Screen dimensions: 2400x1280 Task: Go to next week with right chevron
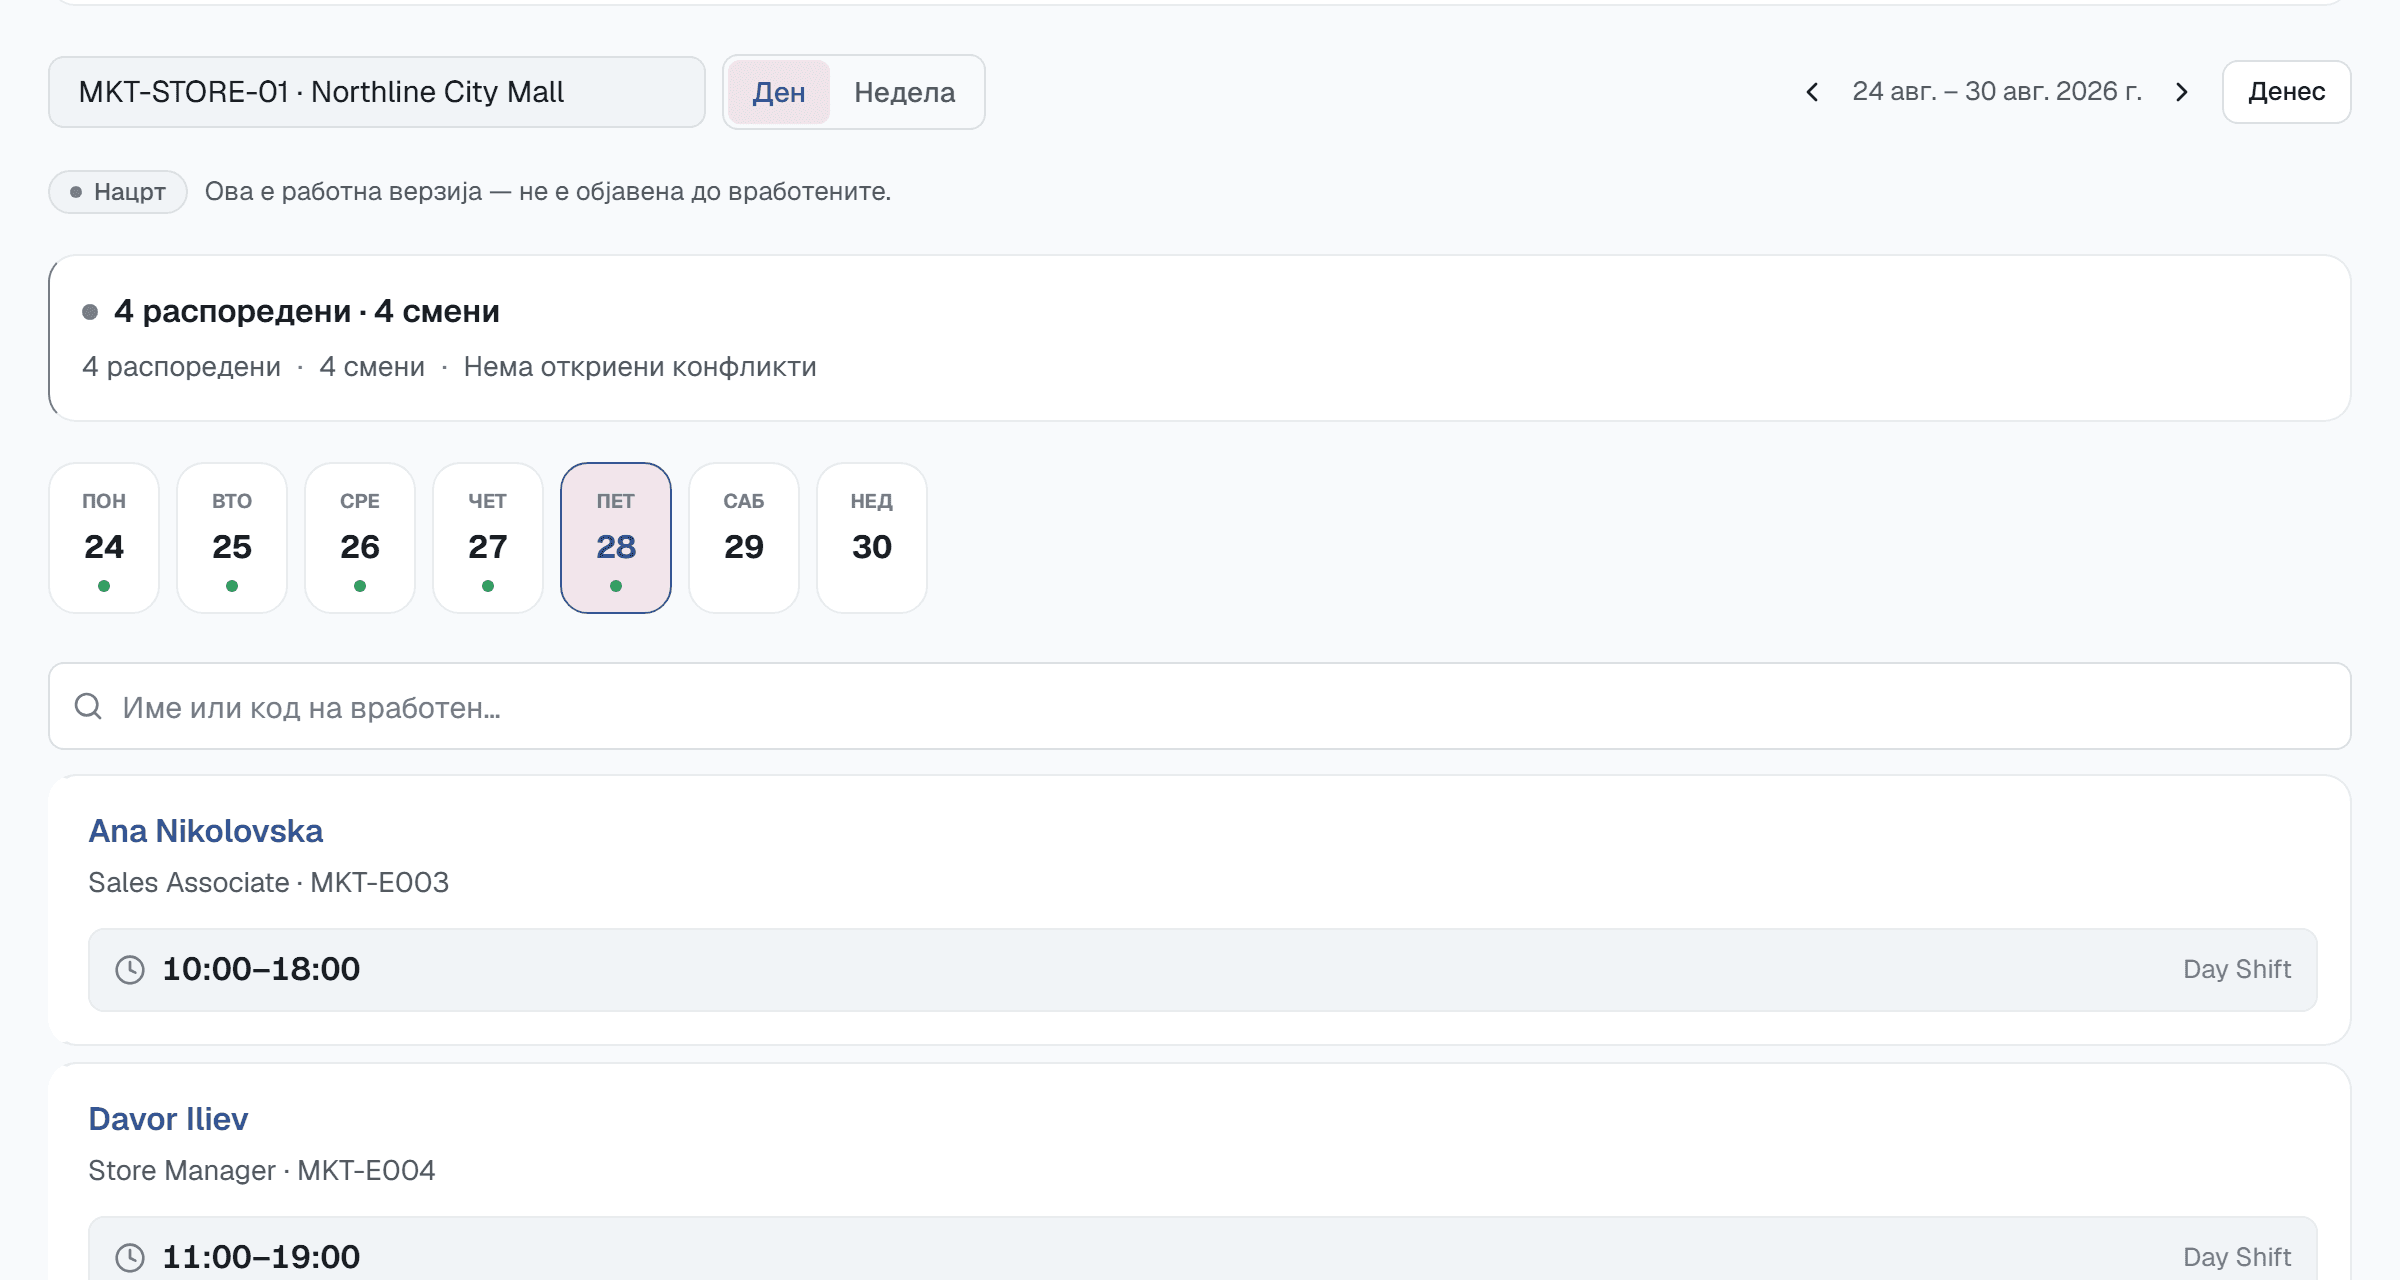click(2182, 92)
